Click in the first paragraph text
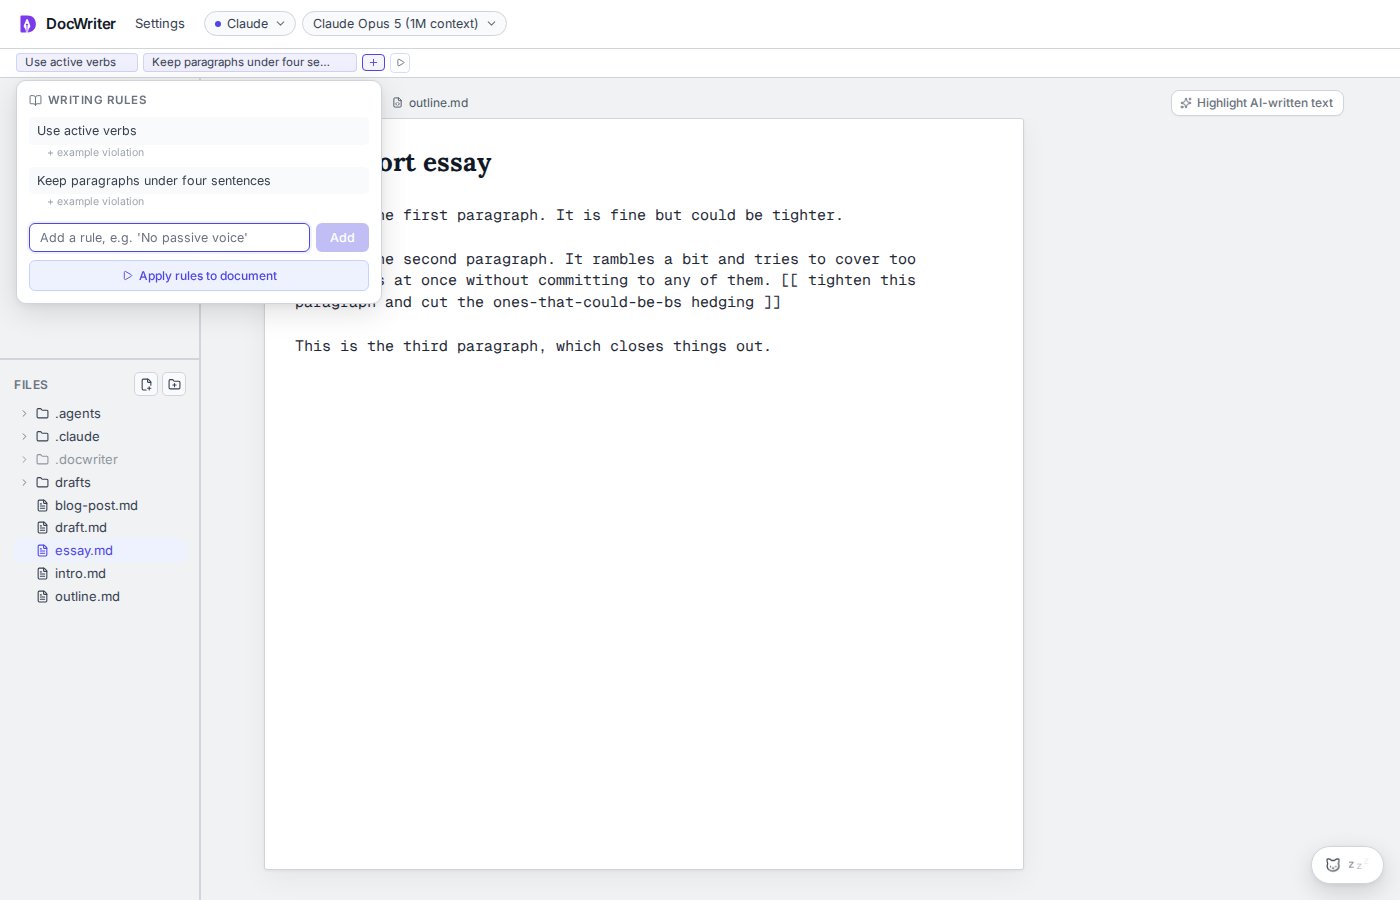Image resolution: width=1400 pixels, height=900 pixels. point(612,215)
